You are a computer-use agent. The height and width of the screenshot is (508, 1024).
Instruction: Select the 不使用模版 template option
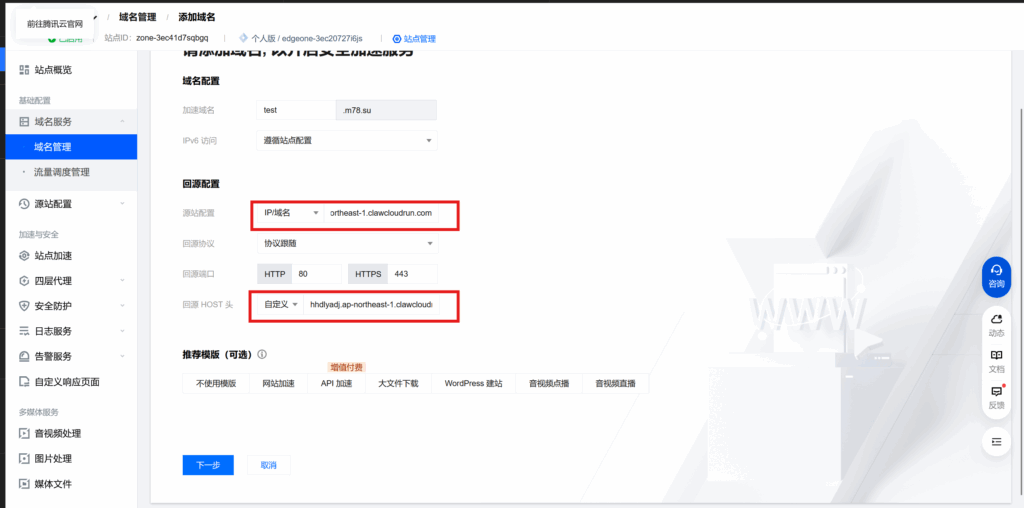pyautogui.click(x=215, y=383)
